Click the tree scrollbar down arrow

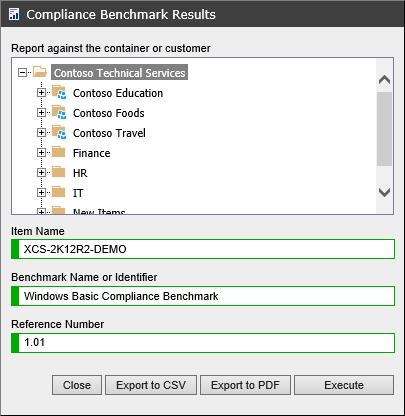click(x=384, y=192)
